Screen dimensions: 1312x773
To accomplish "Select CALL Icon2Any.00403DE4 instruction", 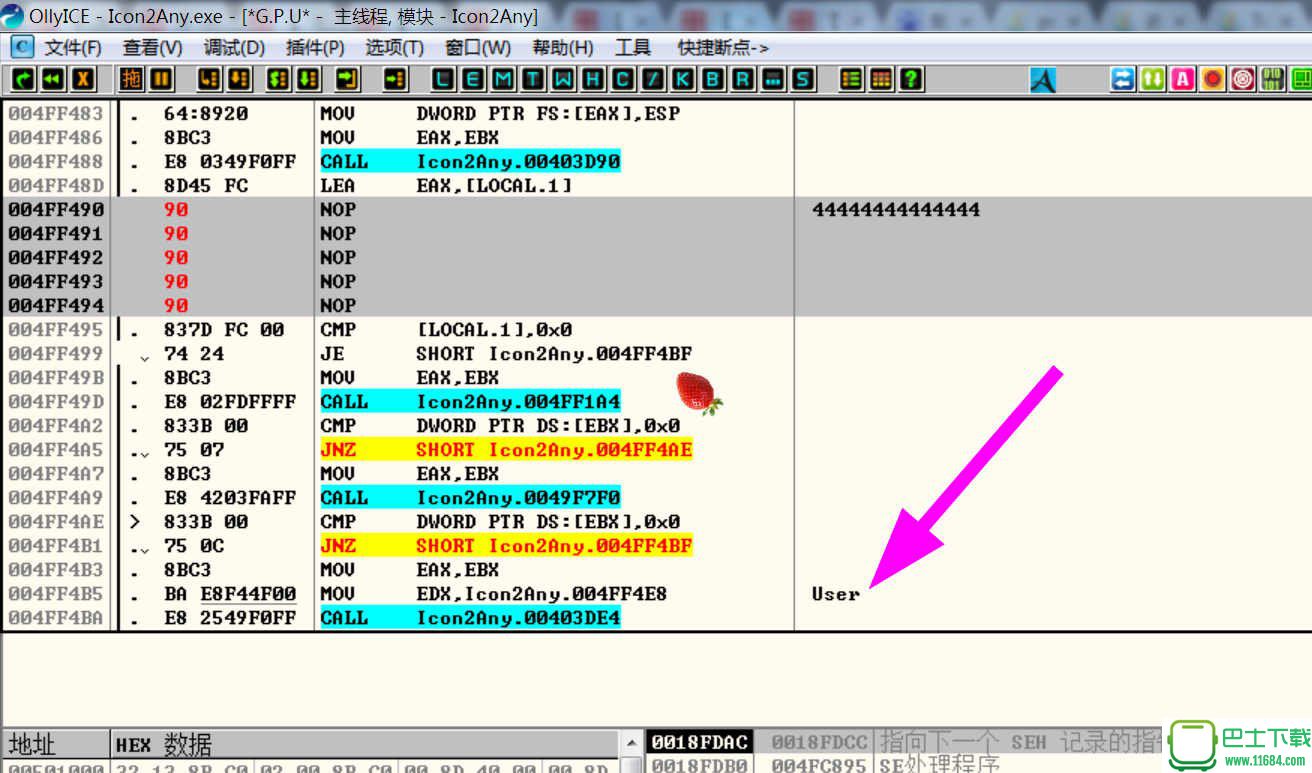I will [x=470, y=617].
